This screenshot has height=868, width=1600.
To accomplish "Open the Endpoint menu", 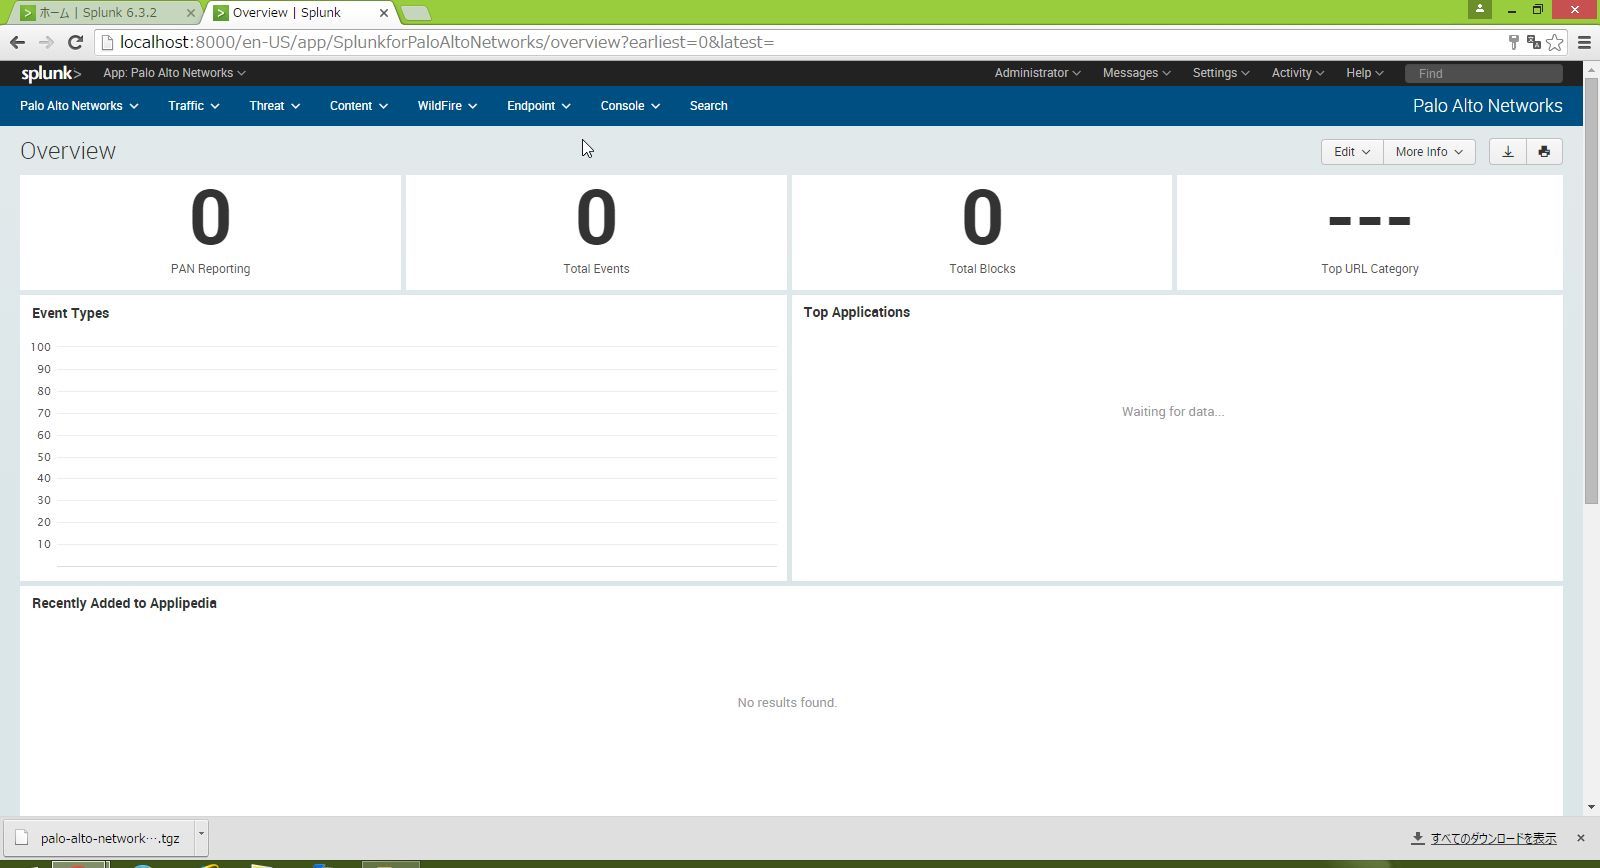I will click(x=539, y=106).
